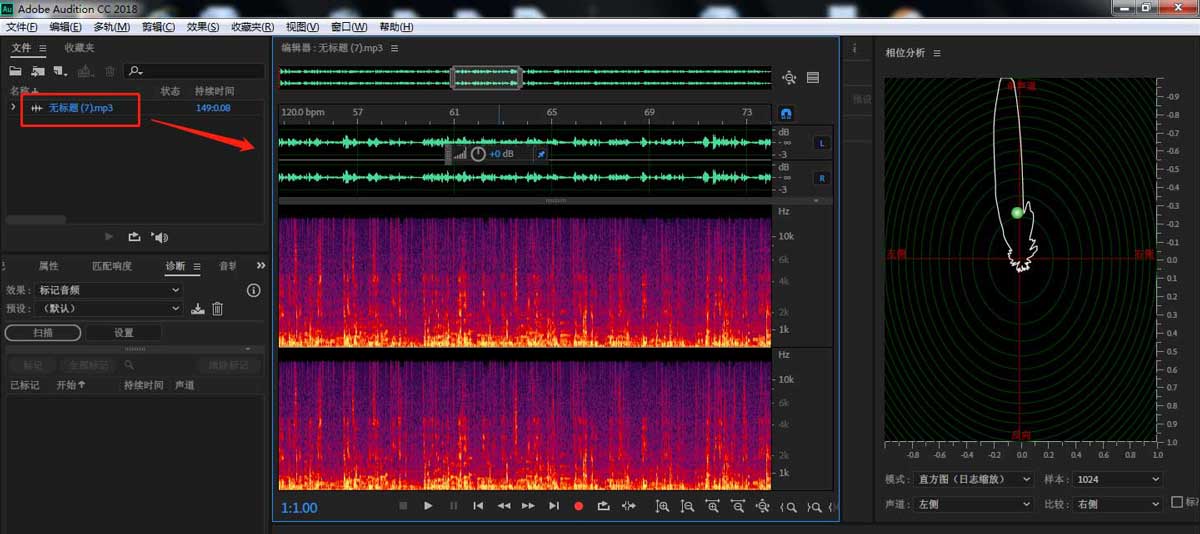
Task: Toggle loop playback in the editor transport
Action: coord(603,506)
